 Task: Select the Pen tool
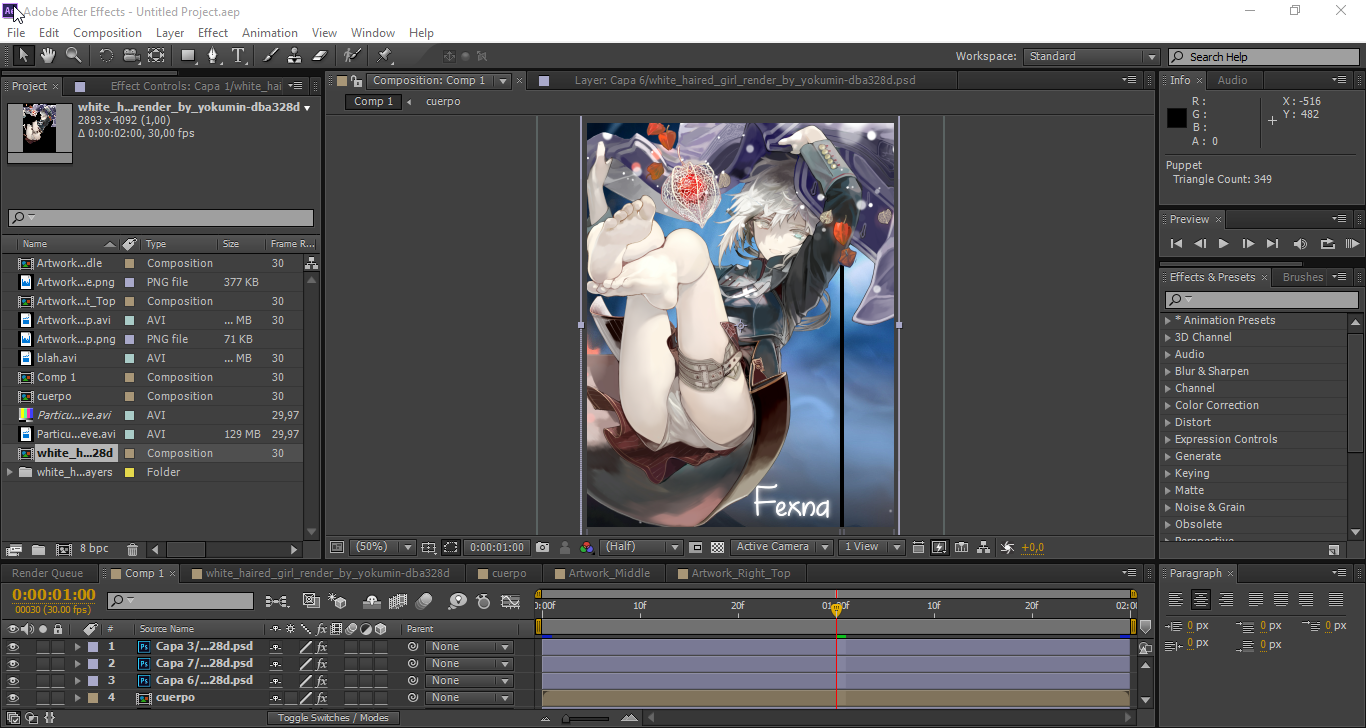coord(212,56)
